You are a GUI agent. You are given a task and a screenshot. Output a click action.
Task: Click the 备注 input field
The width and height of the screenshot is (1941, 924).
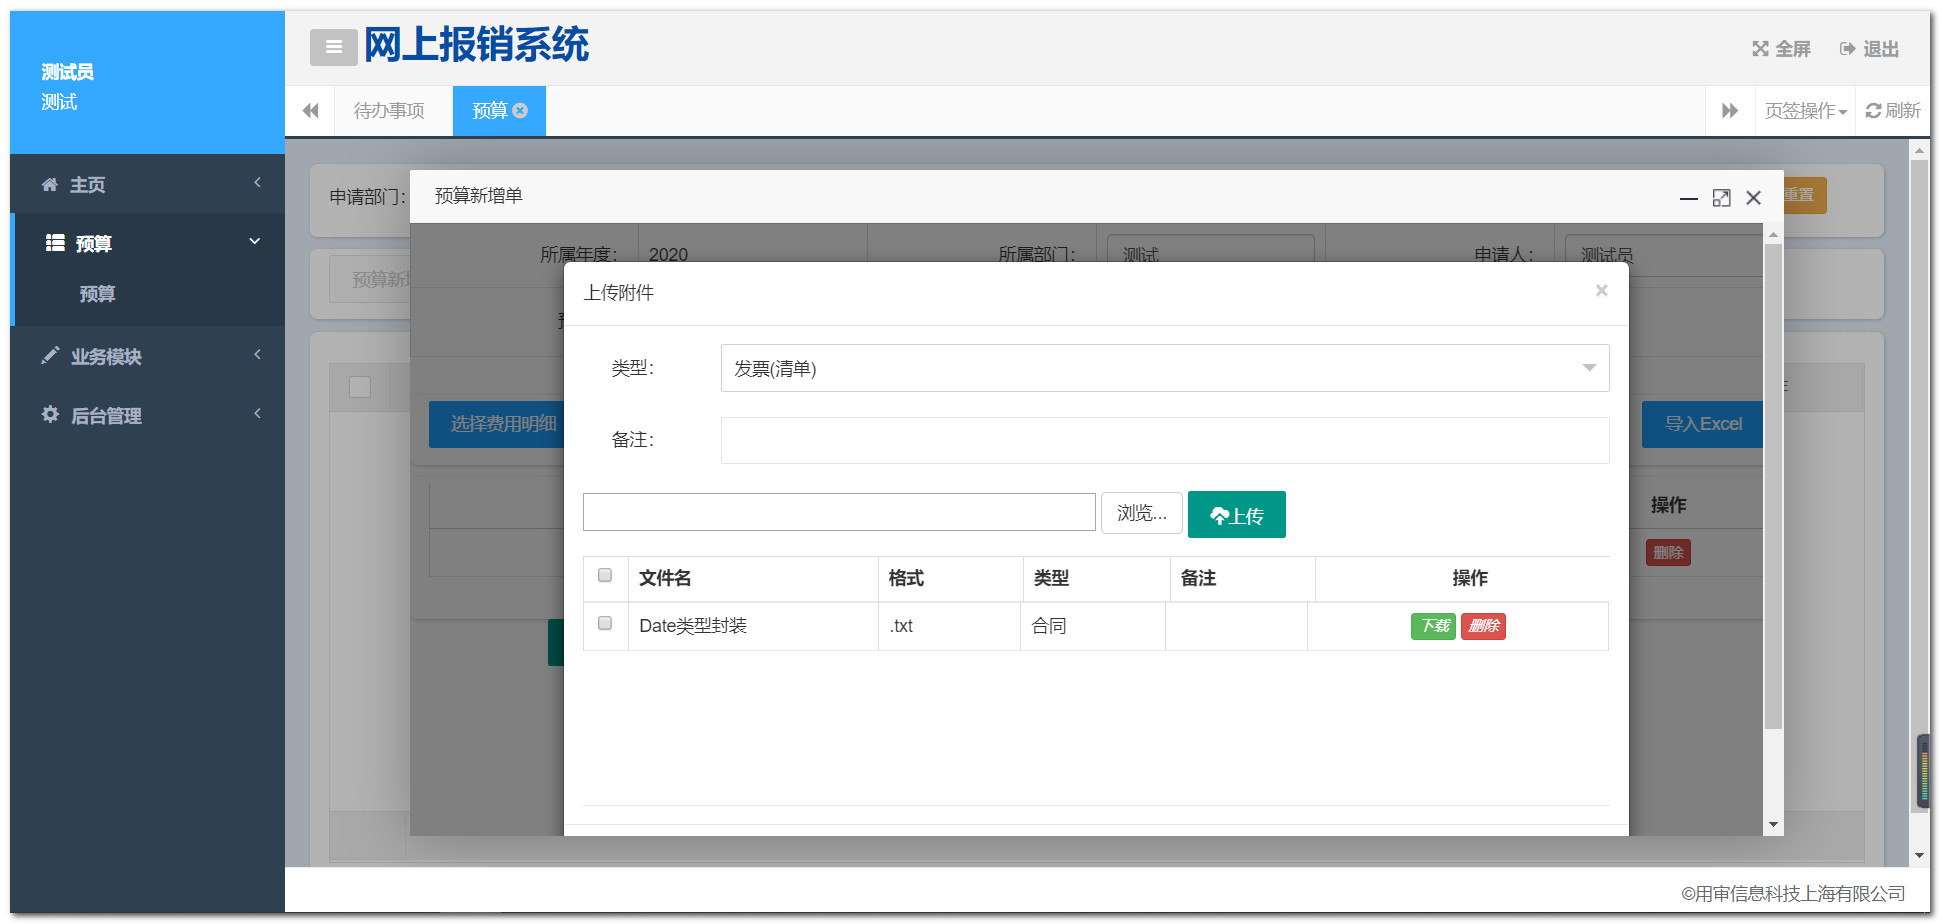(x=1164, y=441)
